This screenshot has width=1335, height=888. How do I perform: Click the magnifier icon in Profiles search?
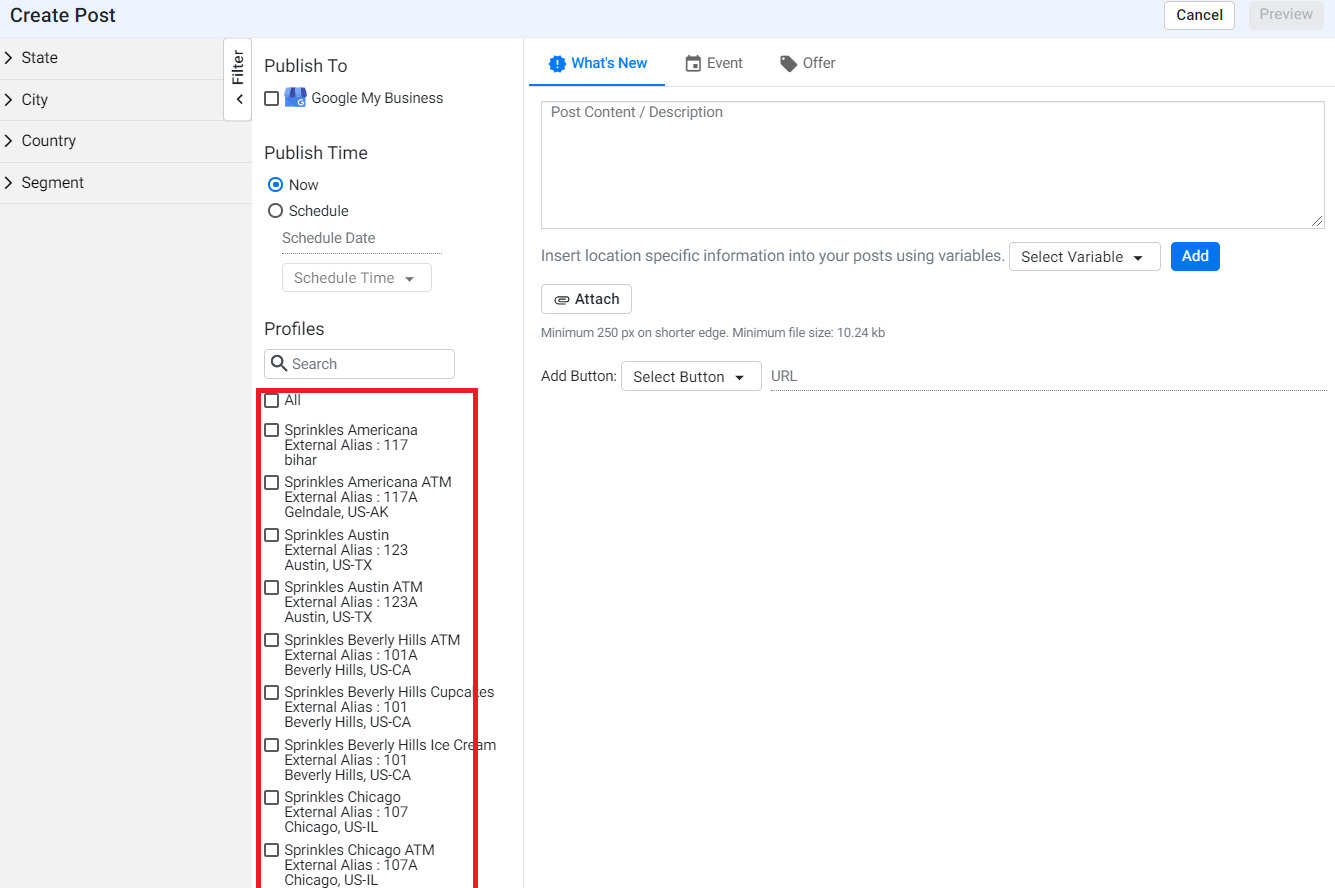pos(278,364)
